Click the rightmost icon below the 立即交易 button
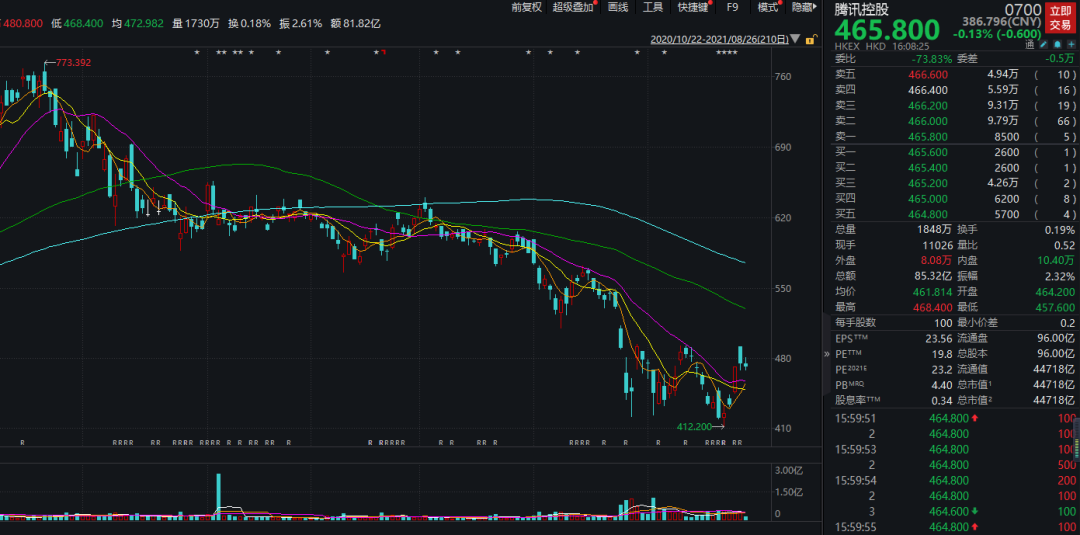The image size is (1080, 535). (x=1071, y=46)
